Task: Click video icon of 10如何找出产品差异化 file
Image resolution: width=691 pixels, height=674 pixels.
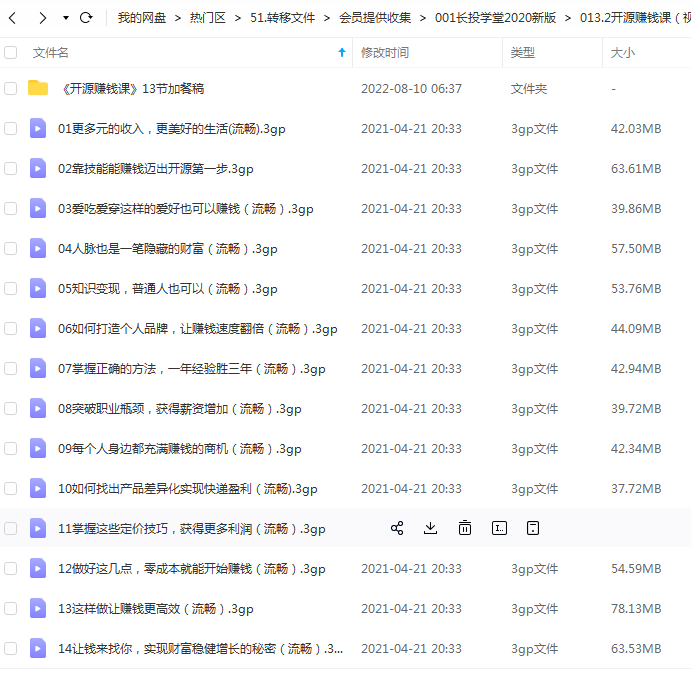Action: (38, 488)
